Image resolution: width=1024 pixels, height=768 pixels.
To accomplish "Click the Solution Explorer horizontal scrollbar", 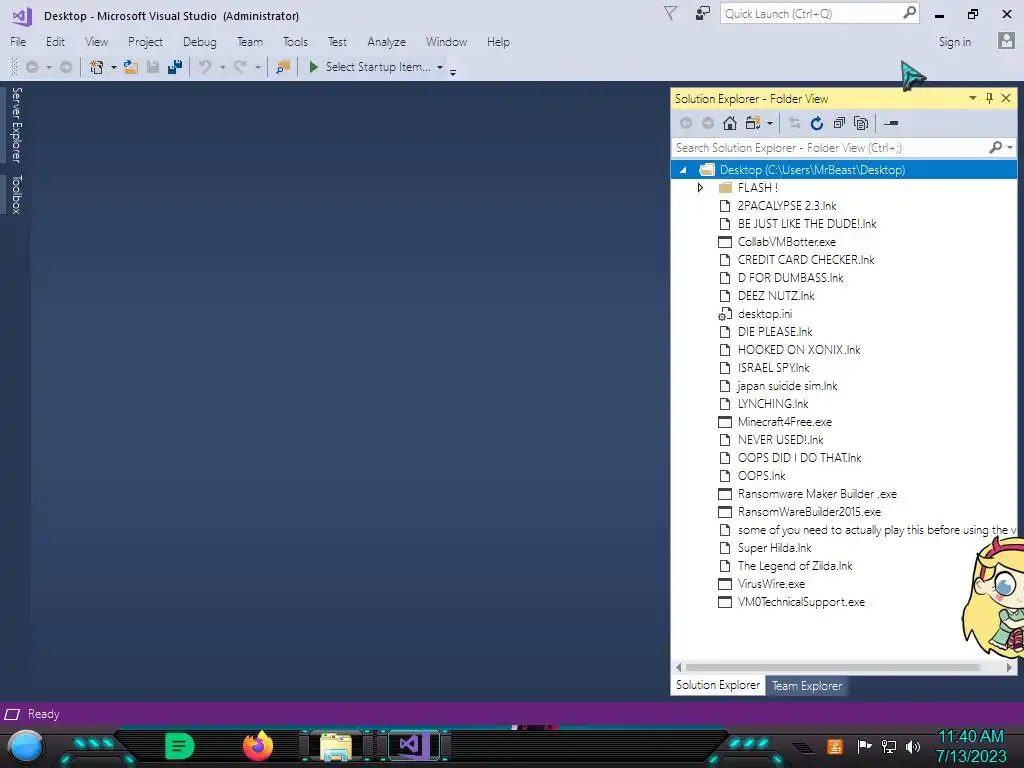I will point(833,667).
